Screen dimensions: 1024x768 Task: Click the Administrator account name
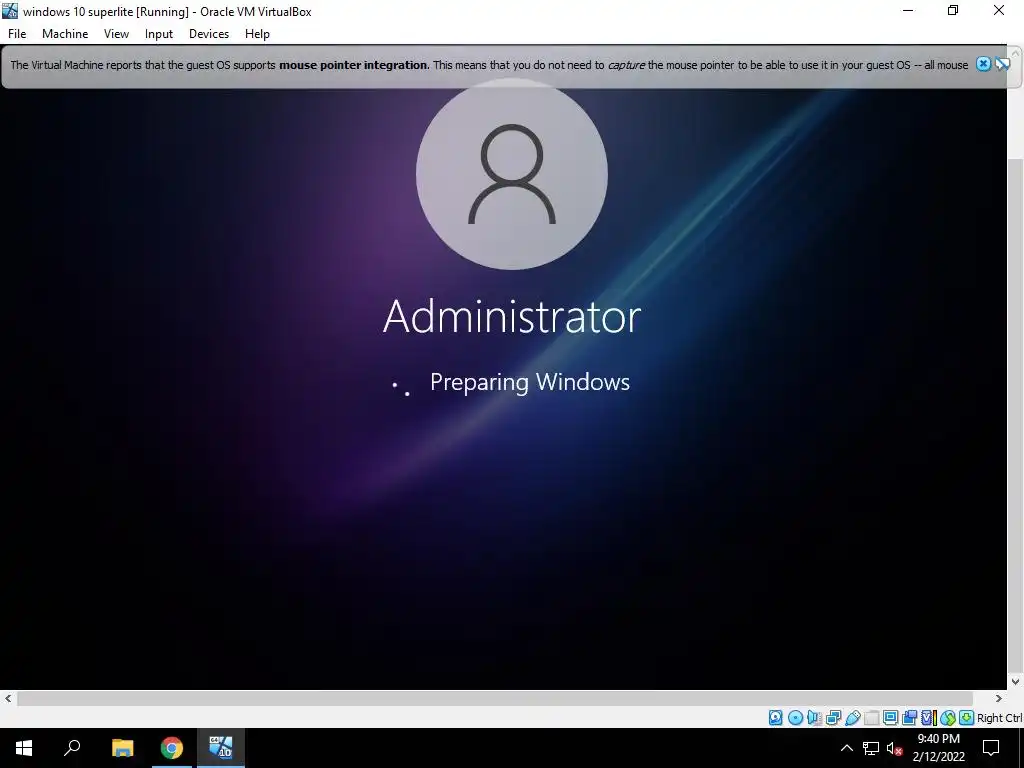tap(512, 317)
